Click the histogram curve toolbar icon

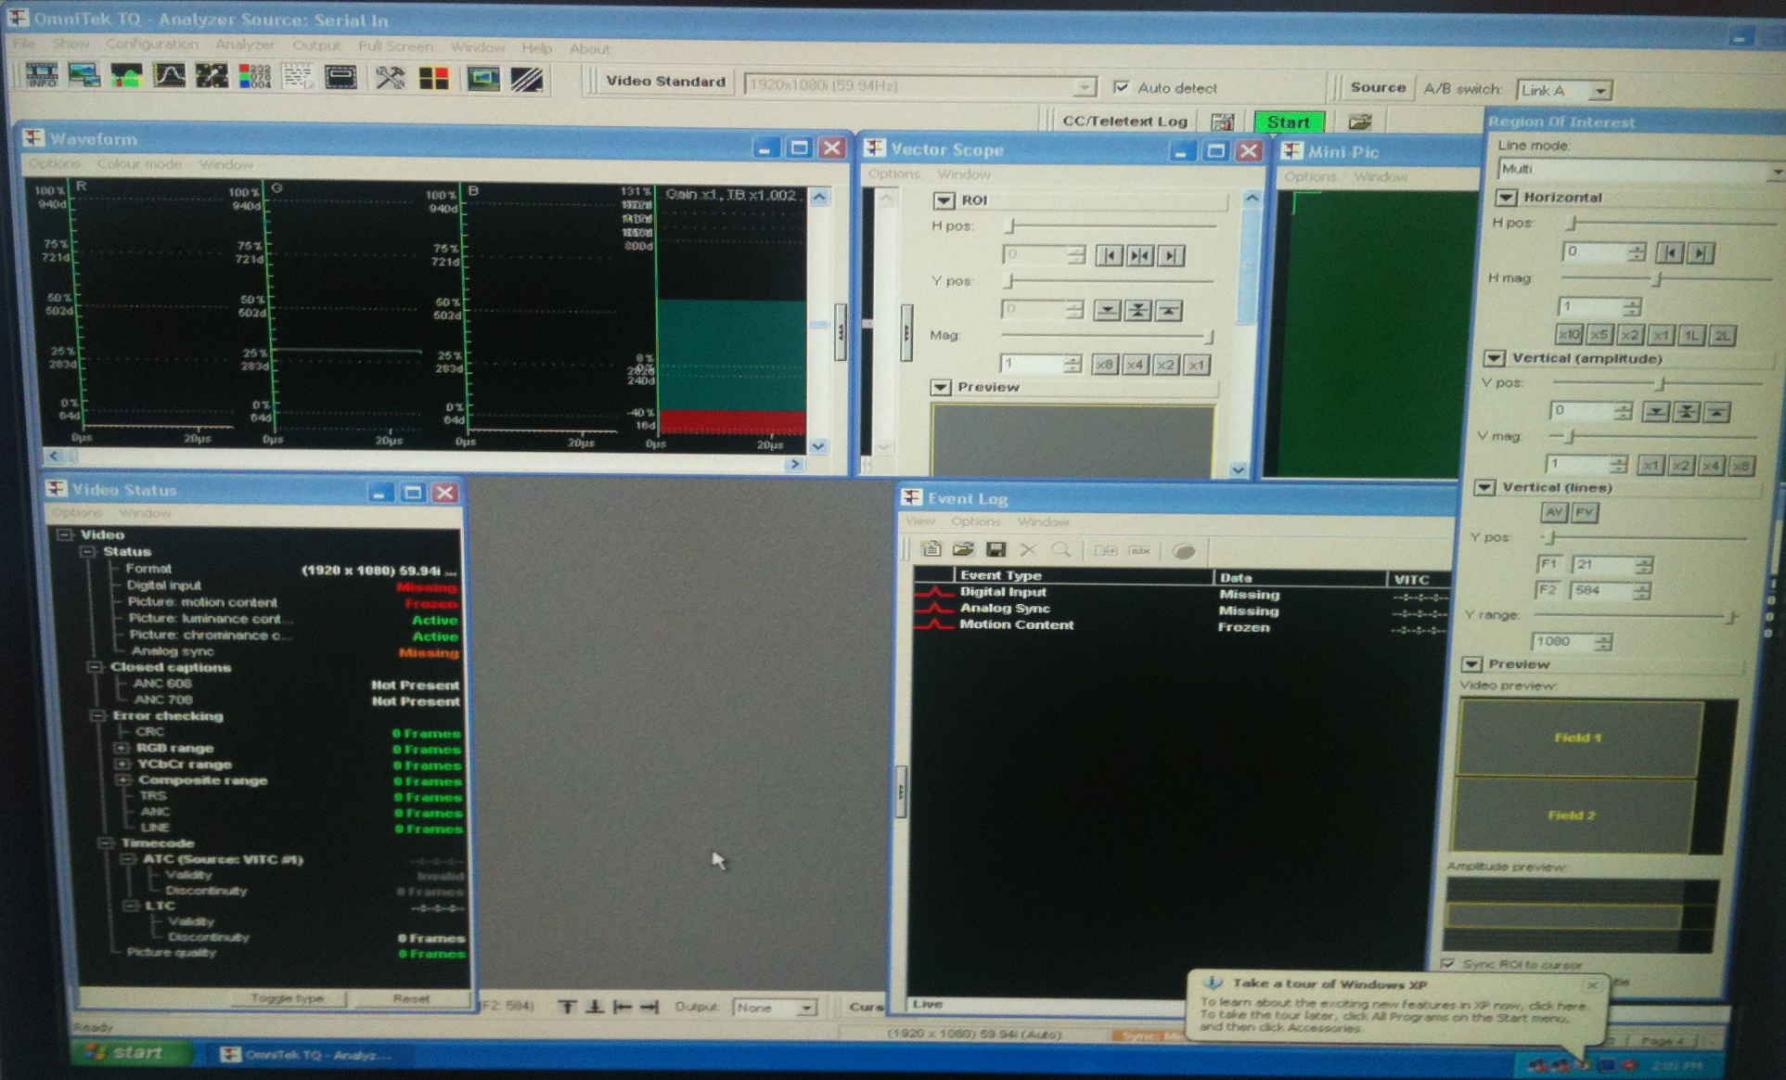(169, 75)
